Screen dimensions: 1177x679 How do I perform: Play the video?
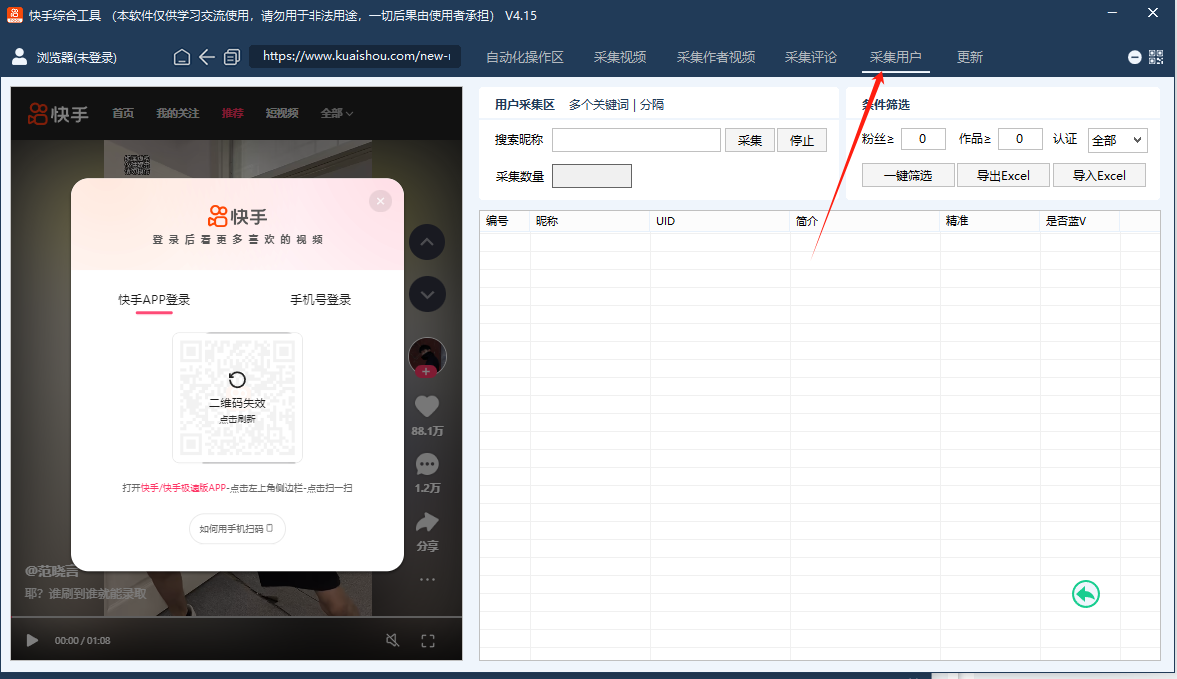[x=32, y=640]
